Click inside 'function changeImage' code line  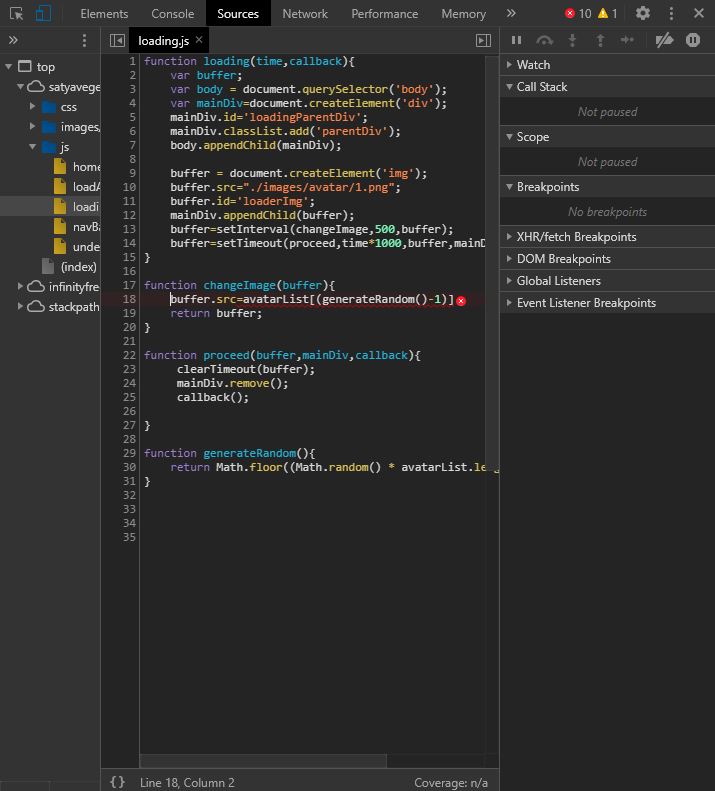pyautogui.click(x=239, y=285)
